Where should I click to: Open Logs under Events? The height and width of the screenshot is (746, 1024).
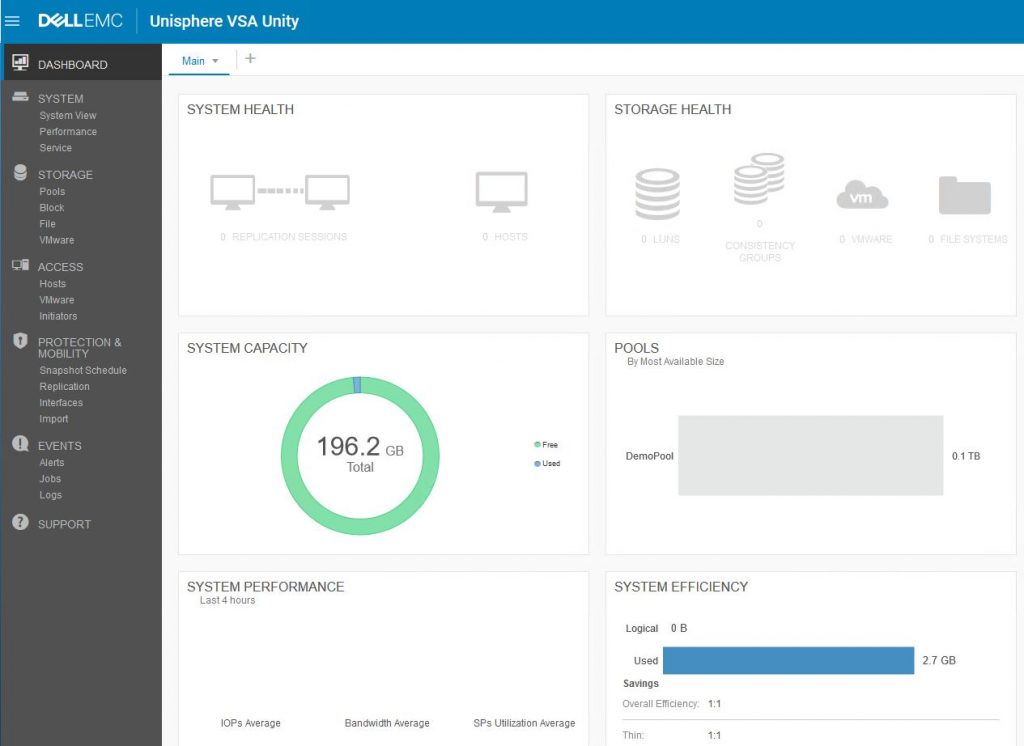tap(50, 495)
